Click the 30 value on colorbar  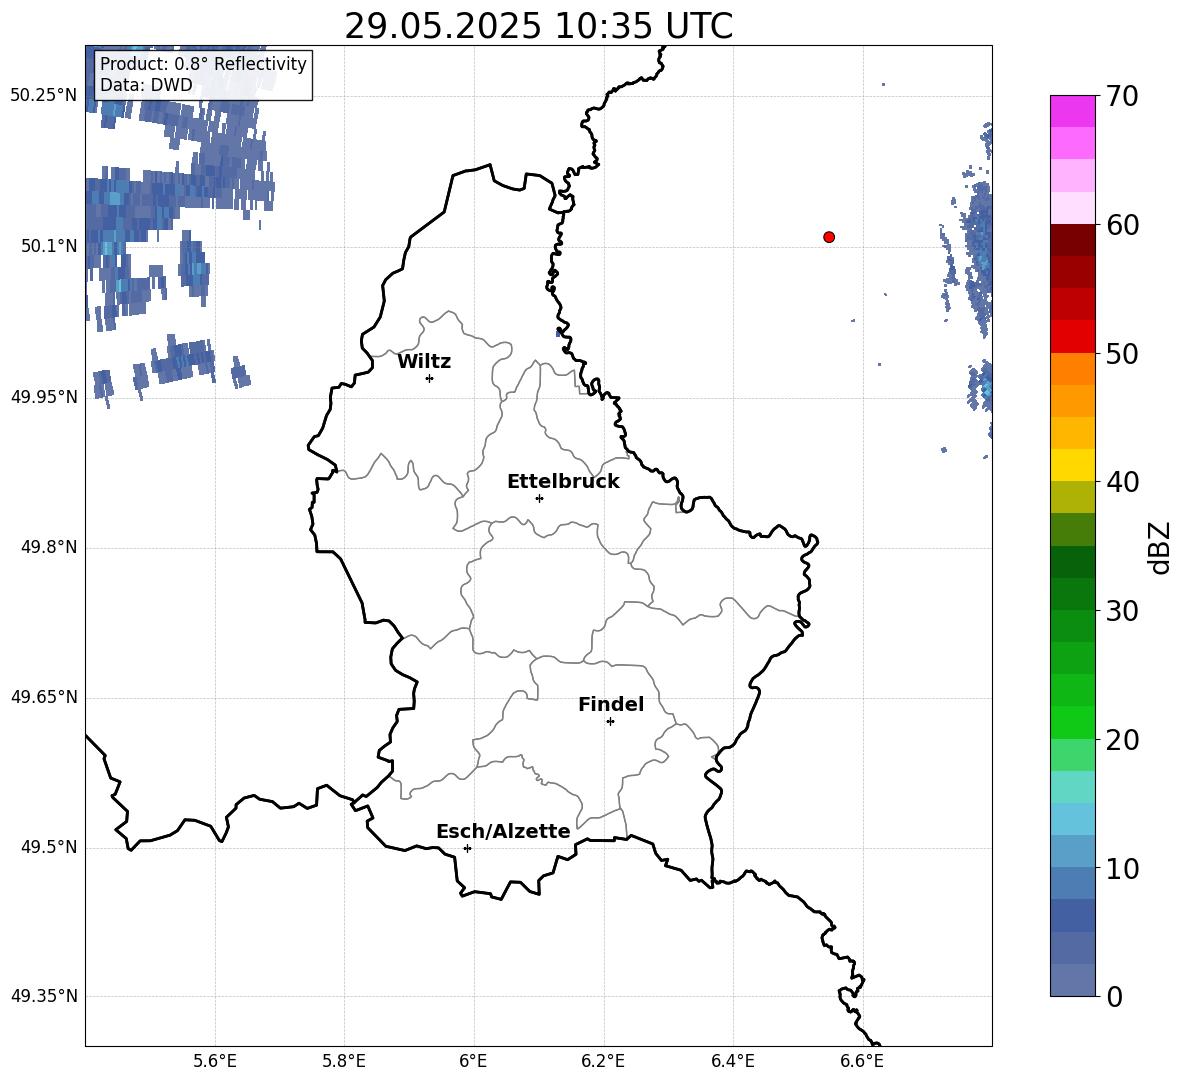[x=1122, y=611]
